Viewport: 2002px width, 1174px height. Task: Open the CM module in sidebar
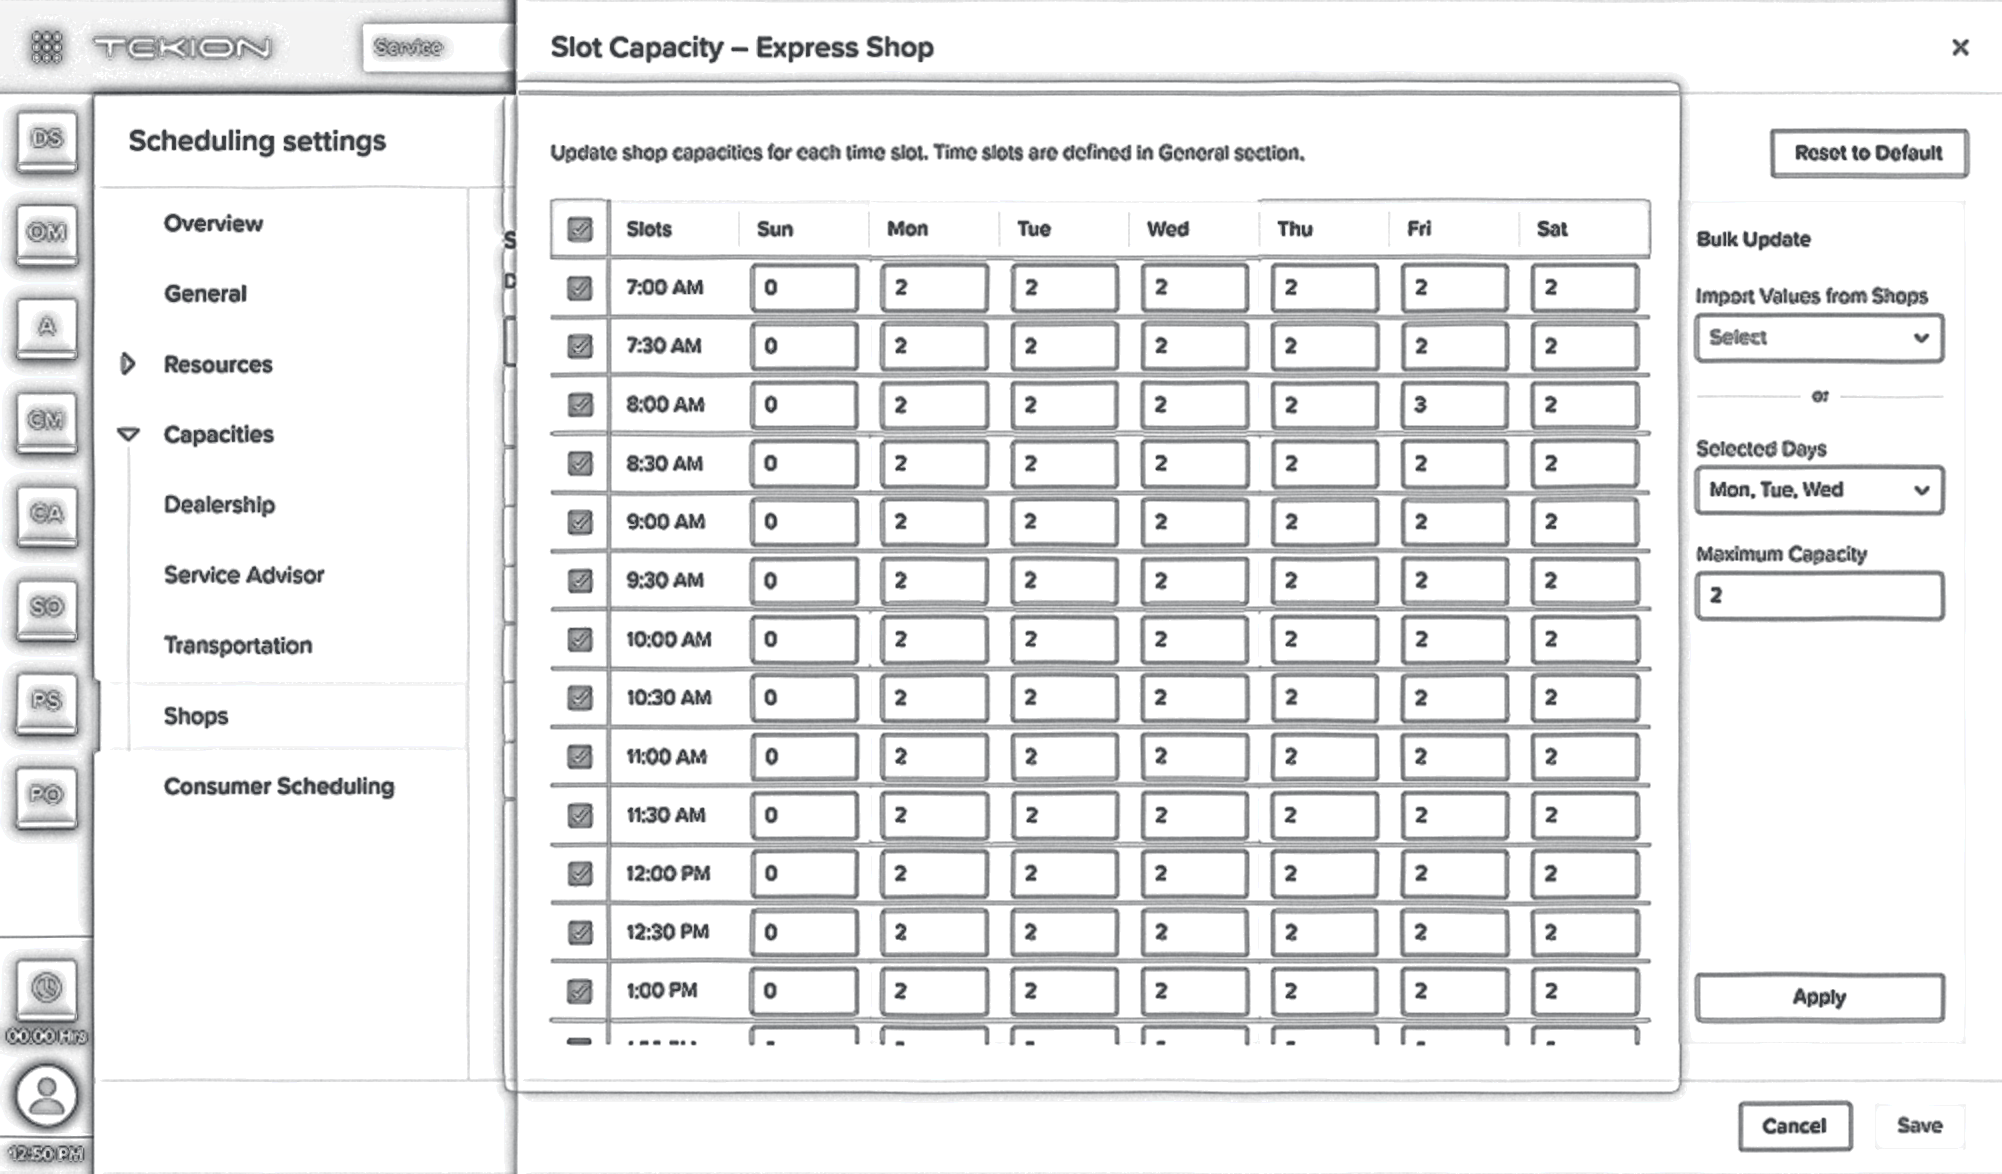click(x=46, y=421)
